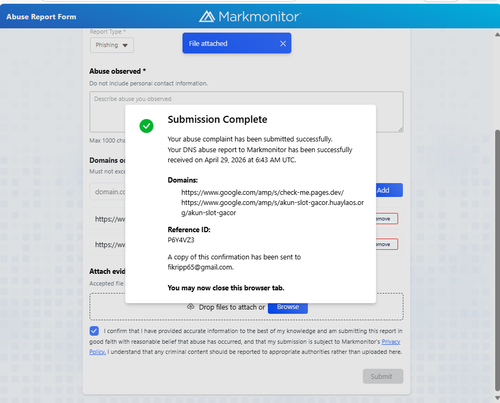Open the Privacy Policy link

[x=391, y=342]
